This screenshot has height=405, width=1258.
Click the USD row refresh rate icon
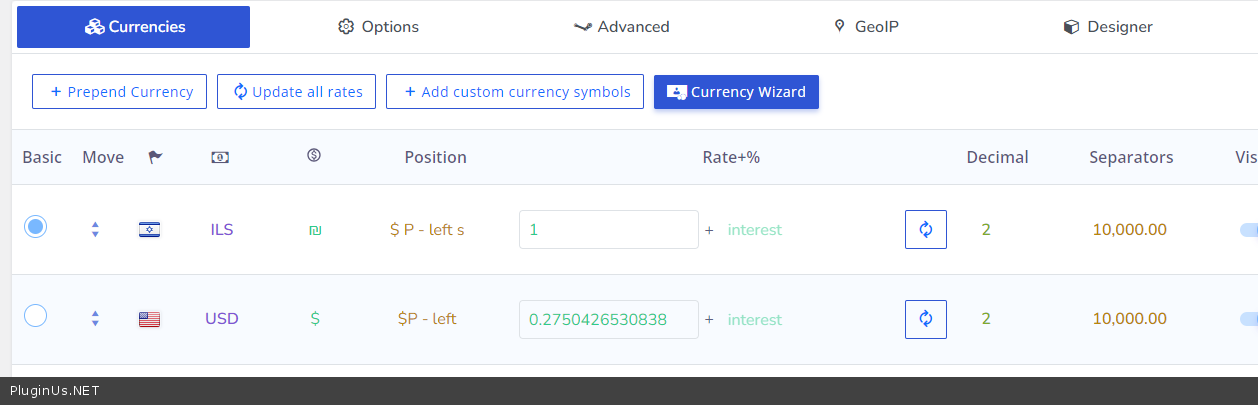925,320
